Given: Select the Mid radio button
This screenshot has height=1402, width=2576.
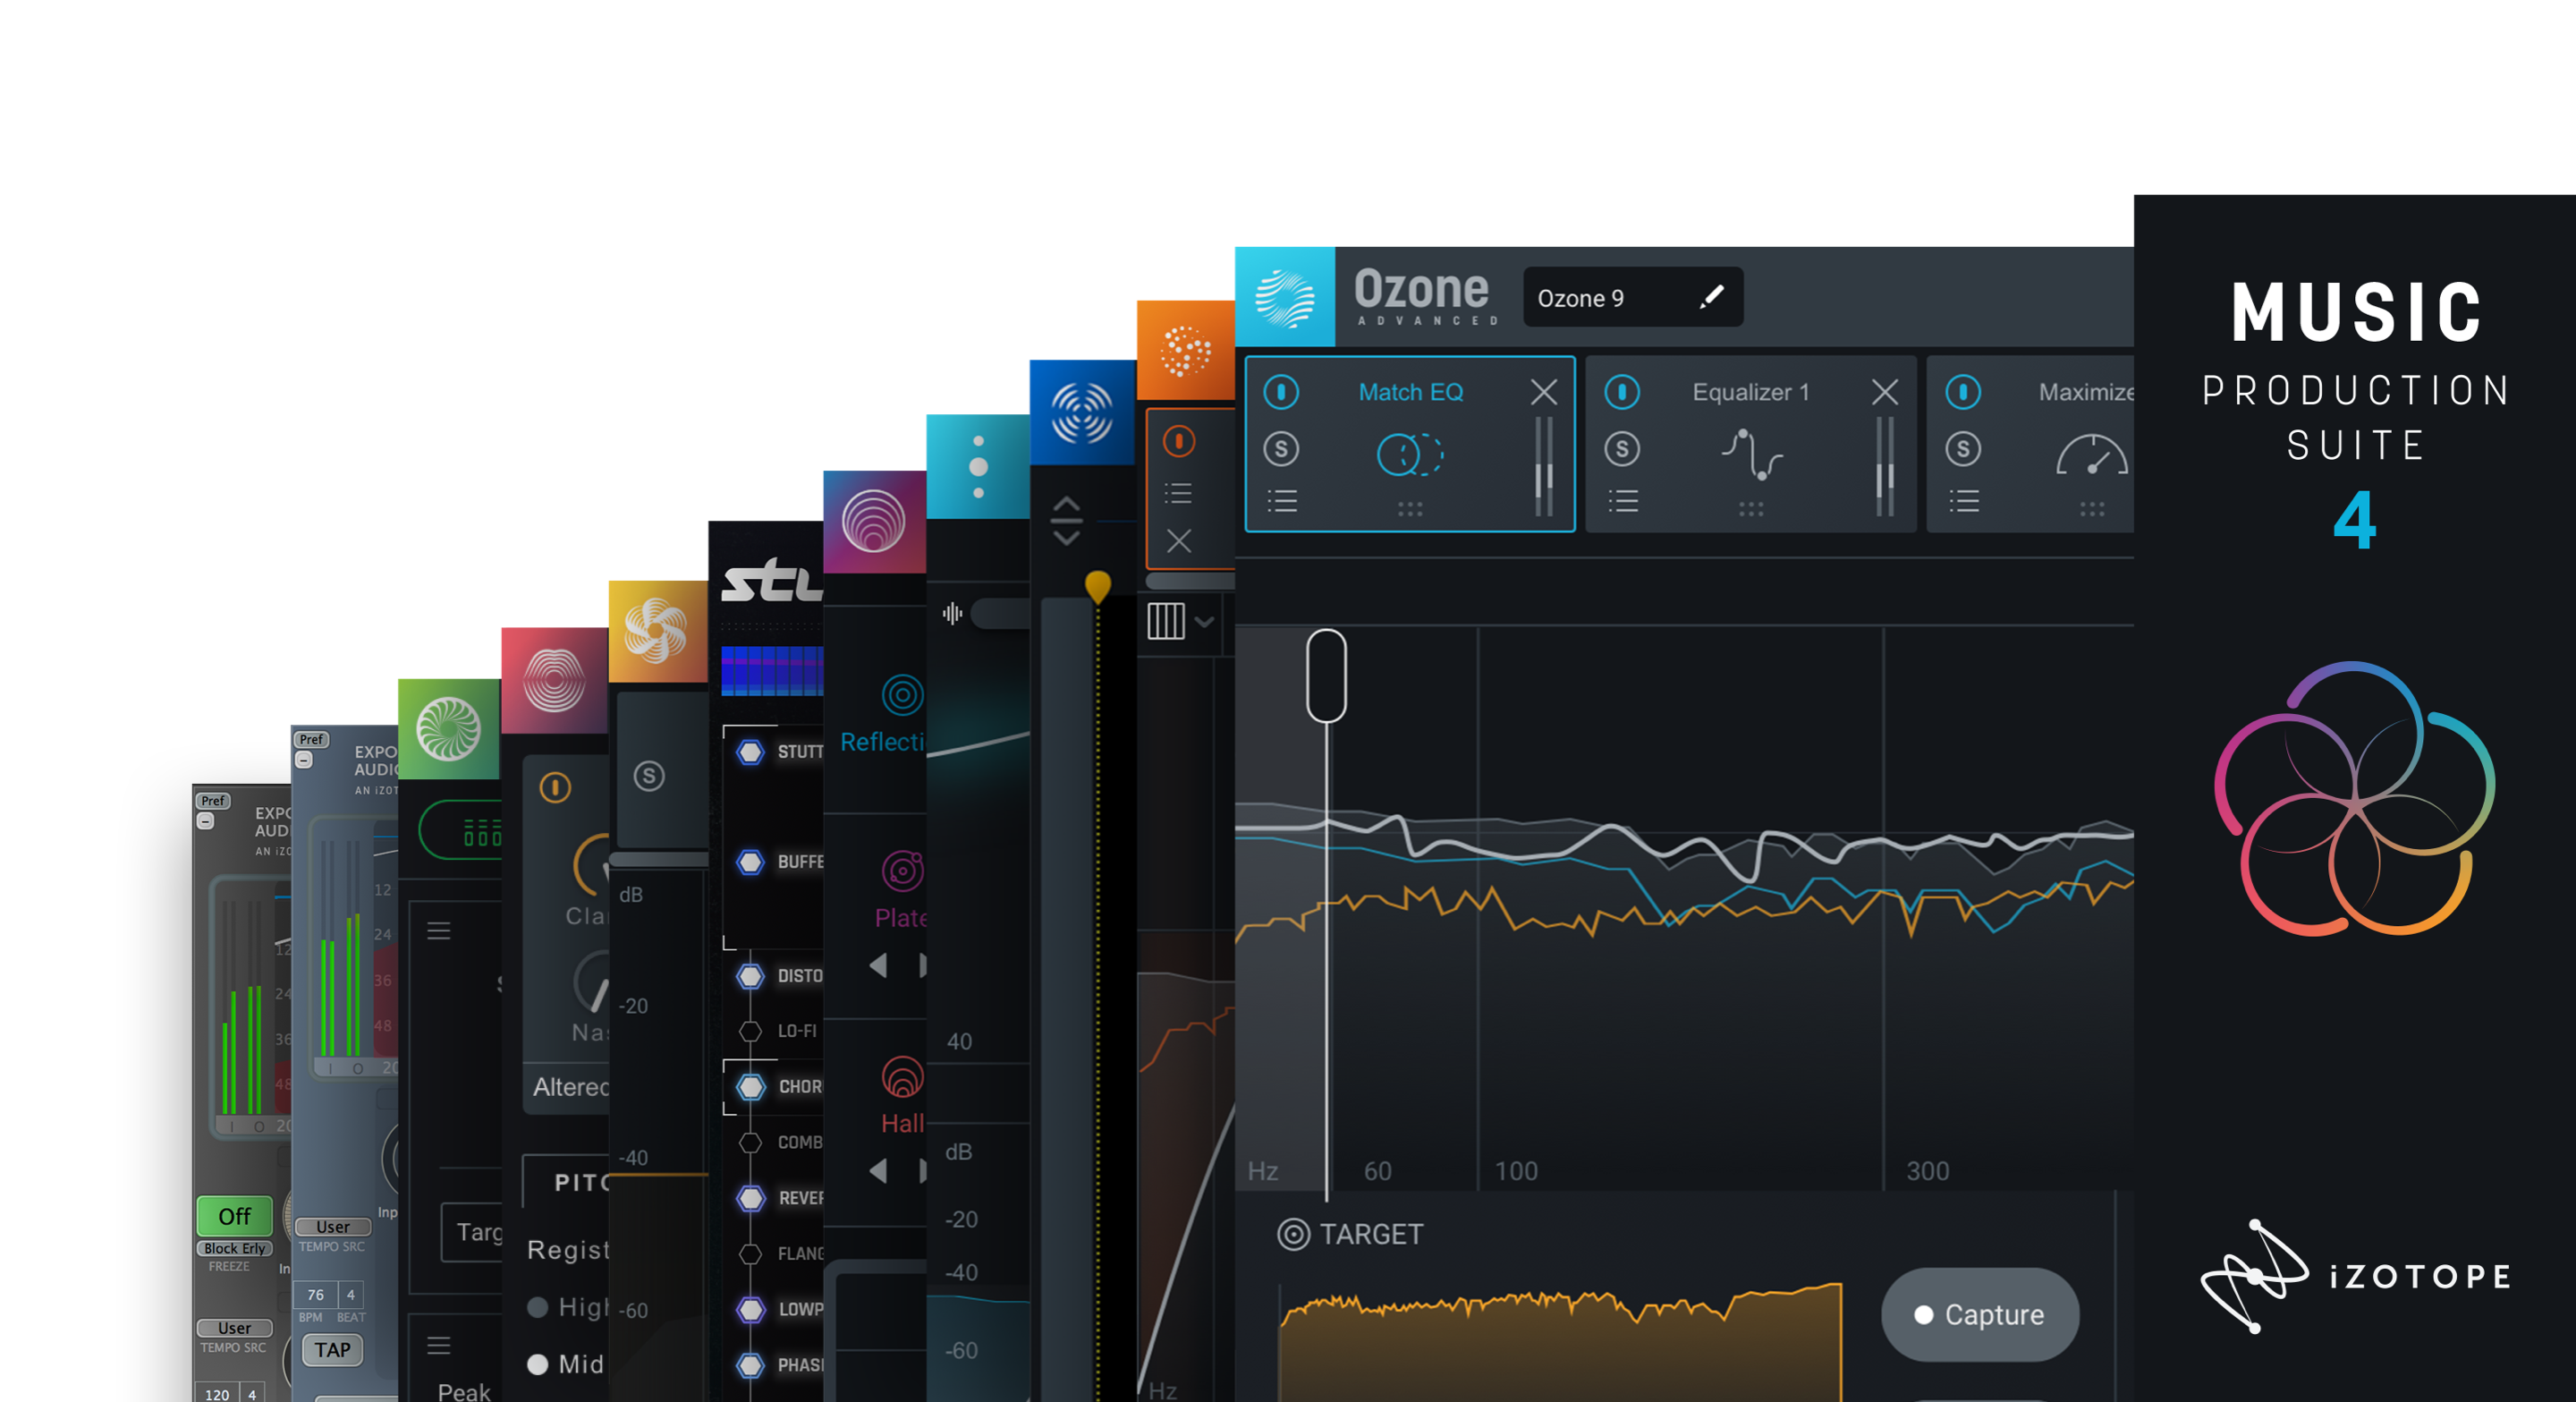Looking at the screenshot, I should point(538,1364).
